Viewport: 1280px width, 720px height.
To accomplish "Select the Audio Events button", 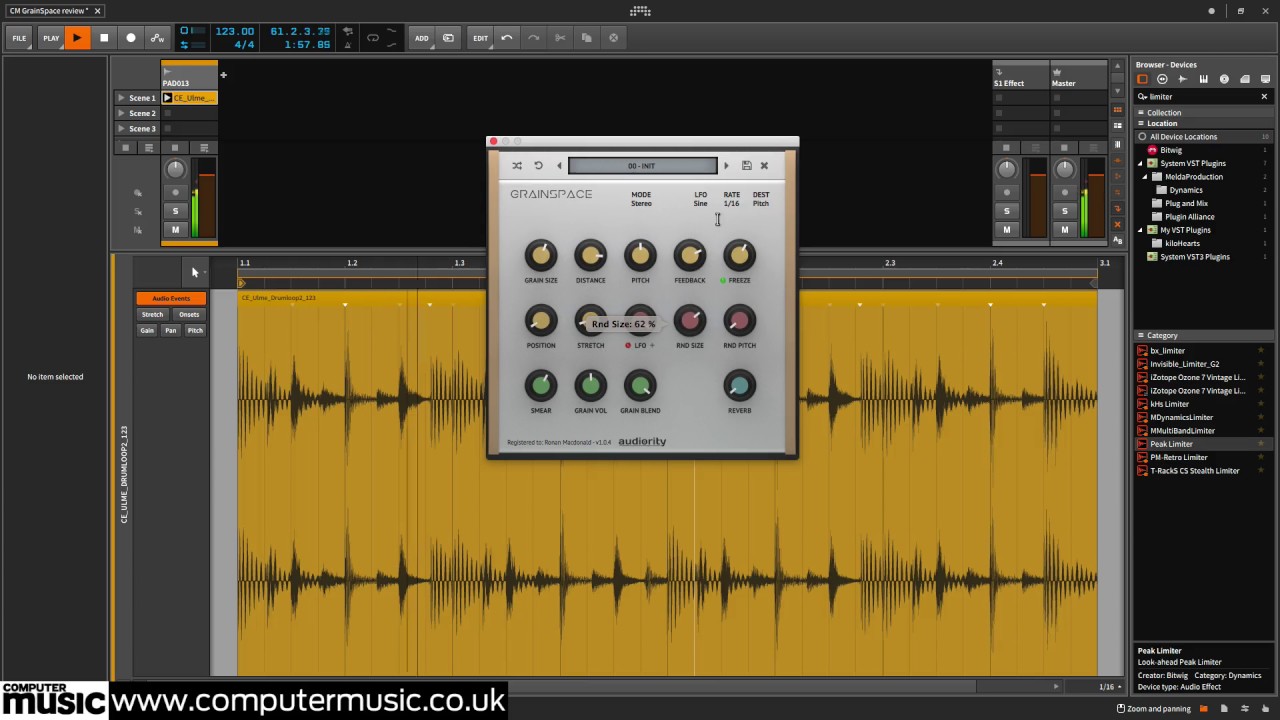I will tap(171, 298).
